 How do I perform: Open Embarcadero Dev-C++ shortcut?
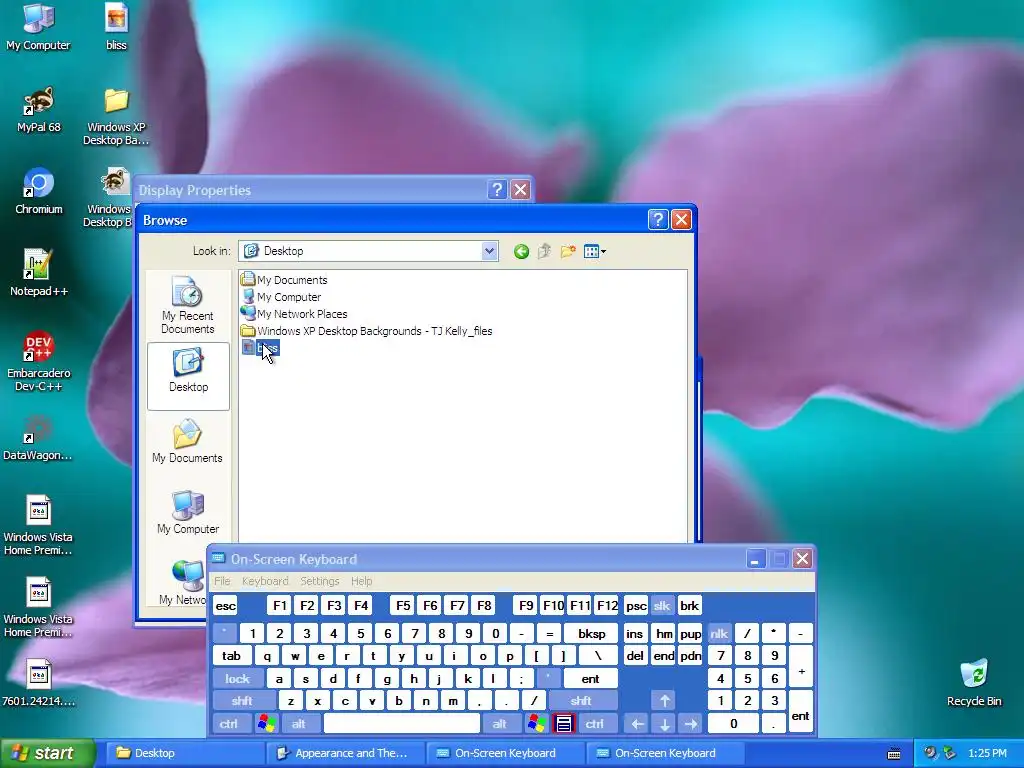[x=39, y=361]
